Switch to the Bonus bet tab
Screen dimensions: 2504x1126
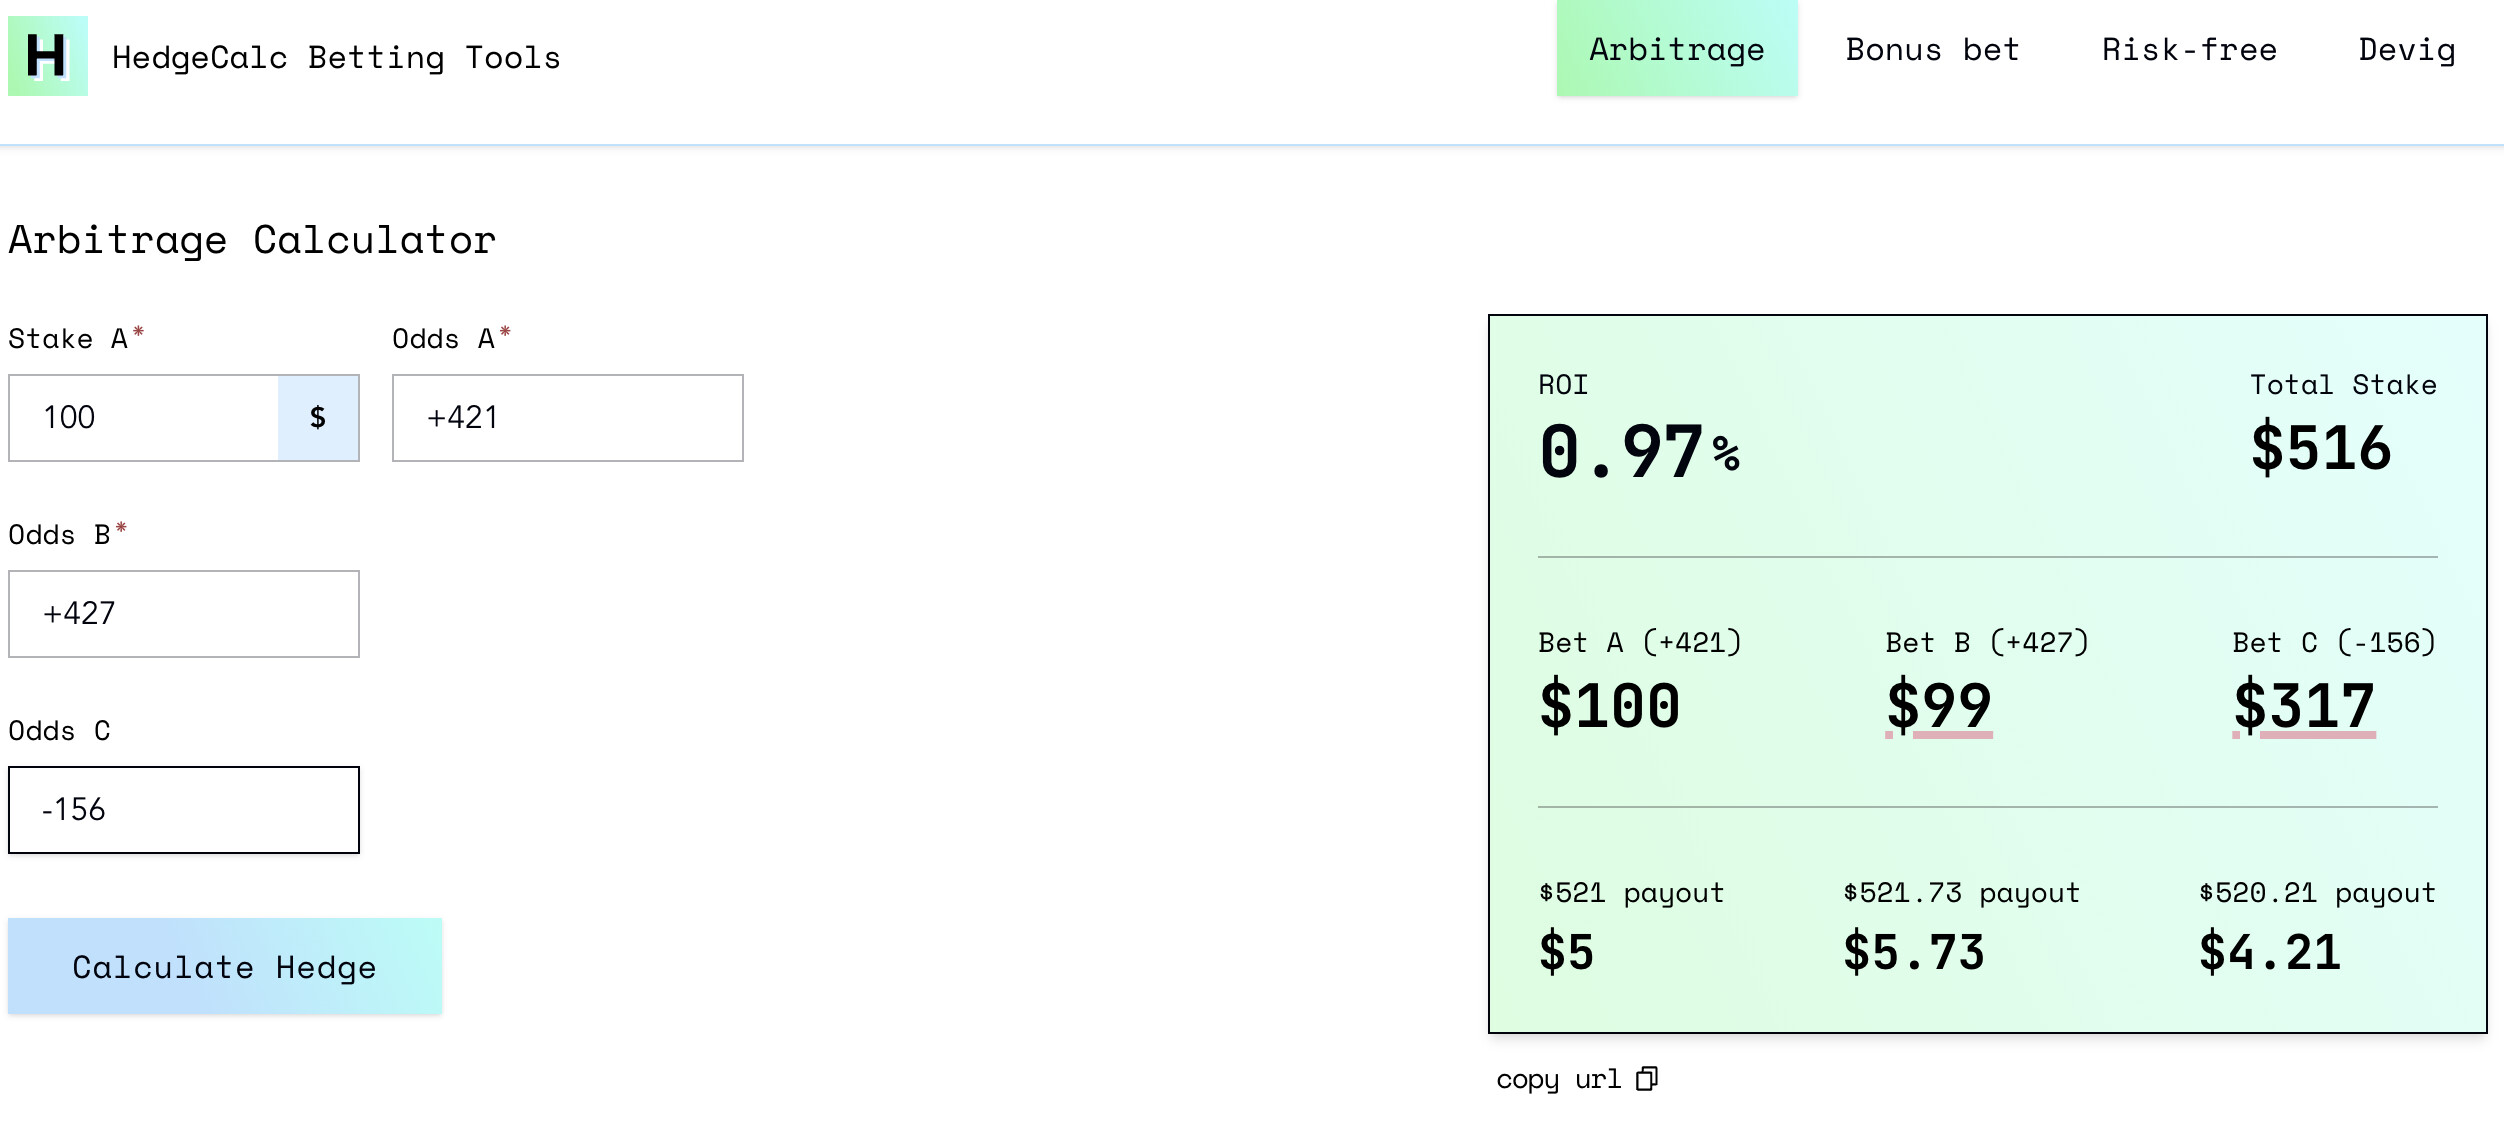(1932, 50)
